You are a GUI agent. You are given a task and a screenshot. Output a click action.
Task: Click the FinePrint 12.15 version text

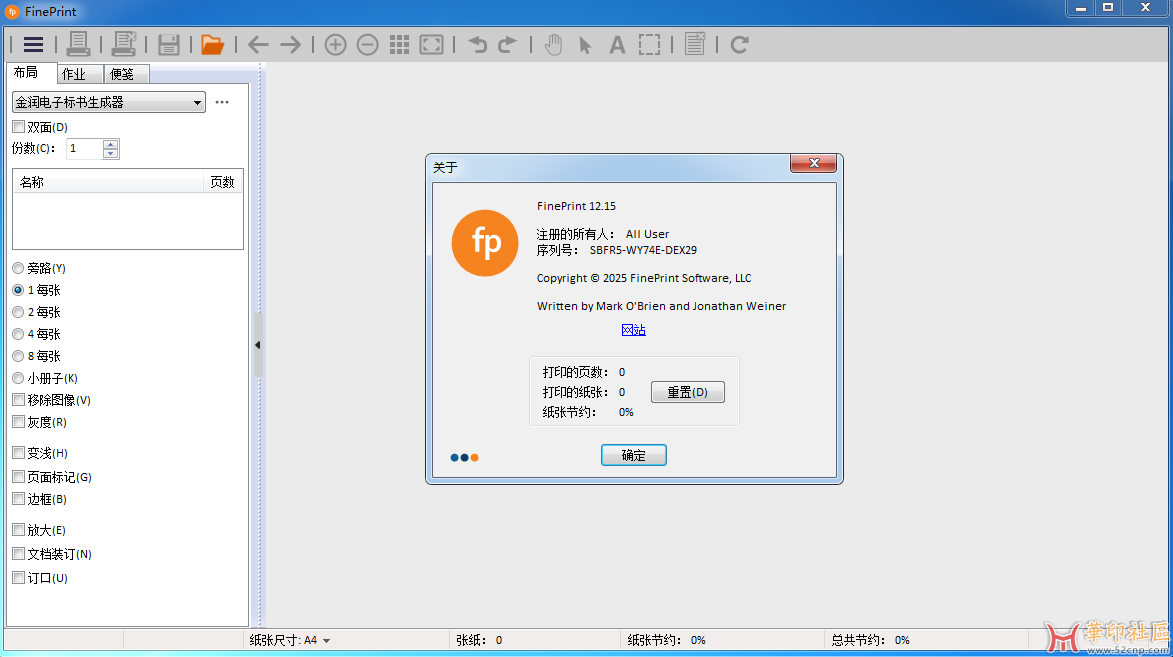(576, 206)
